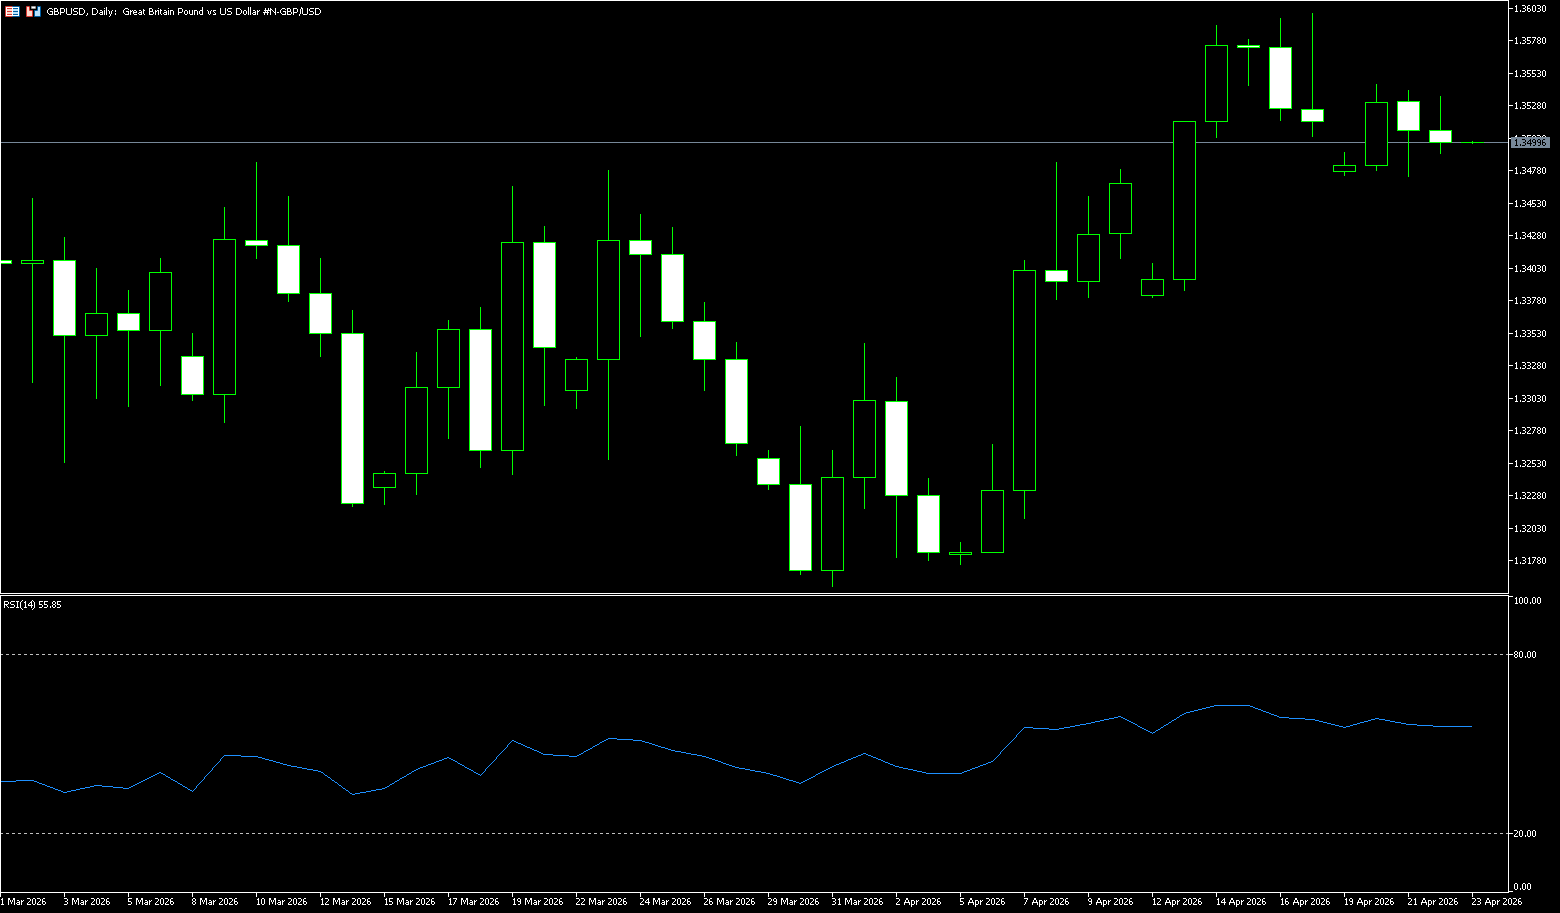Click the RSI 100.00 scale label
The image size is (1560, 913).
(1527, 601)
